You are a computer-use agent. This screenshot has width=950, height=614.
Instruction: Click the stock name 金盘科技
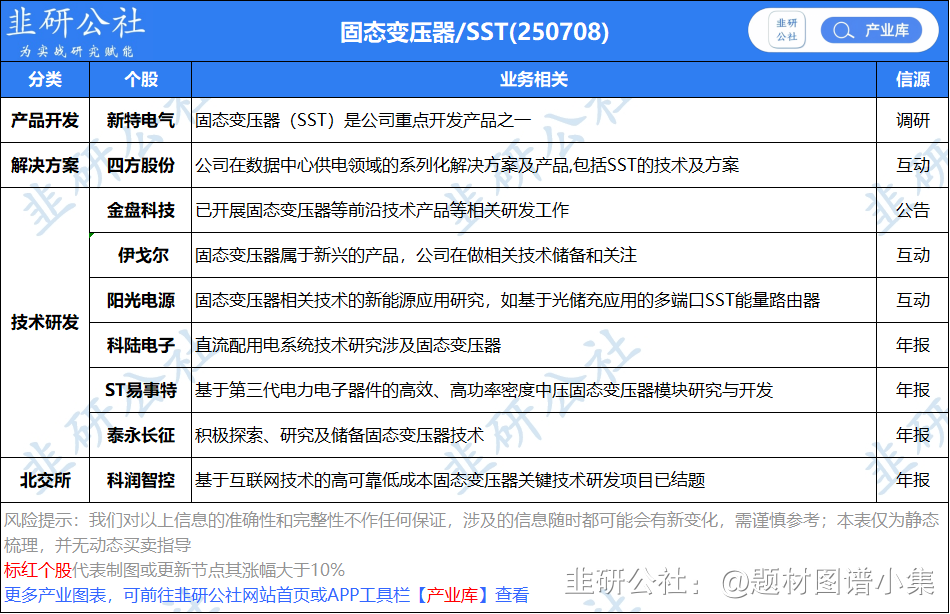[x=141, y=210]
